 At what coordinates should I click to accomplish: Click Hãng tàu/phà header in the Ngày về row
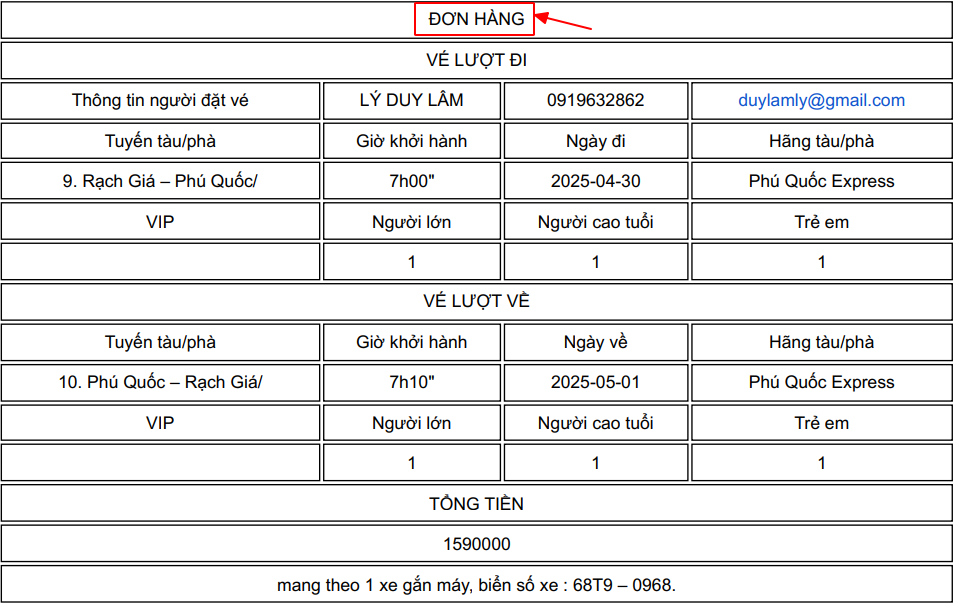[821, 342]
